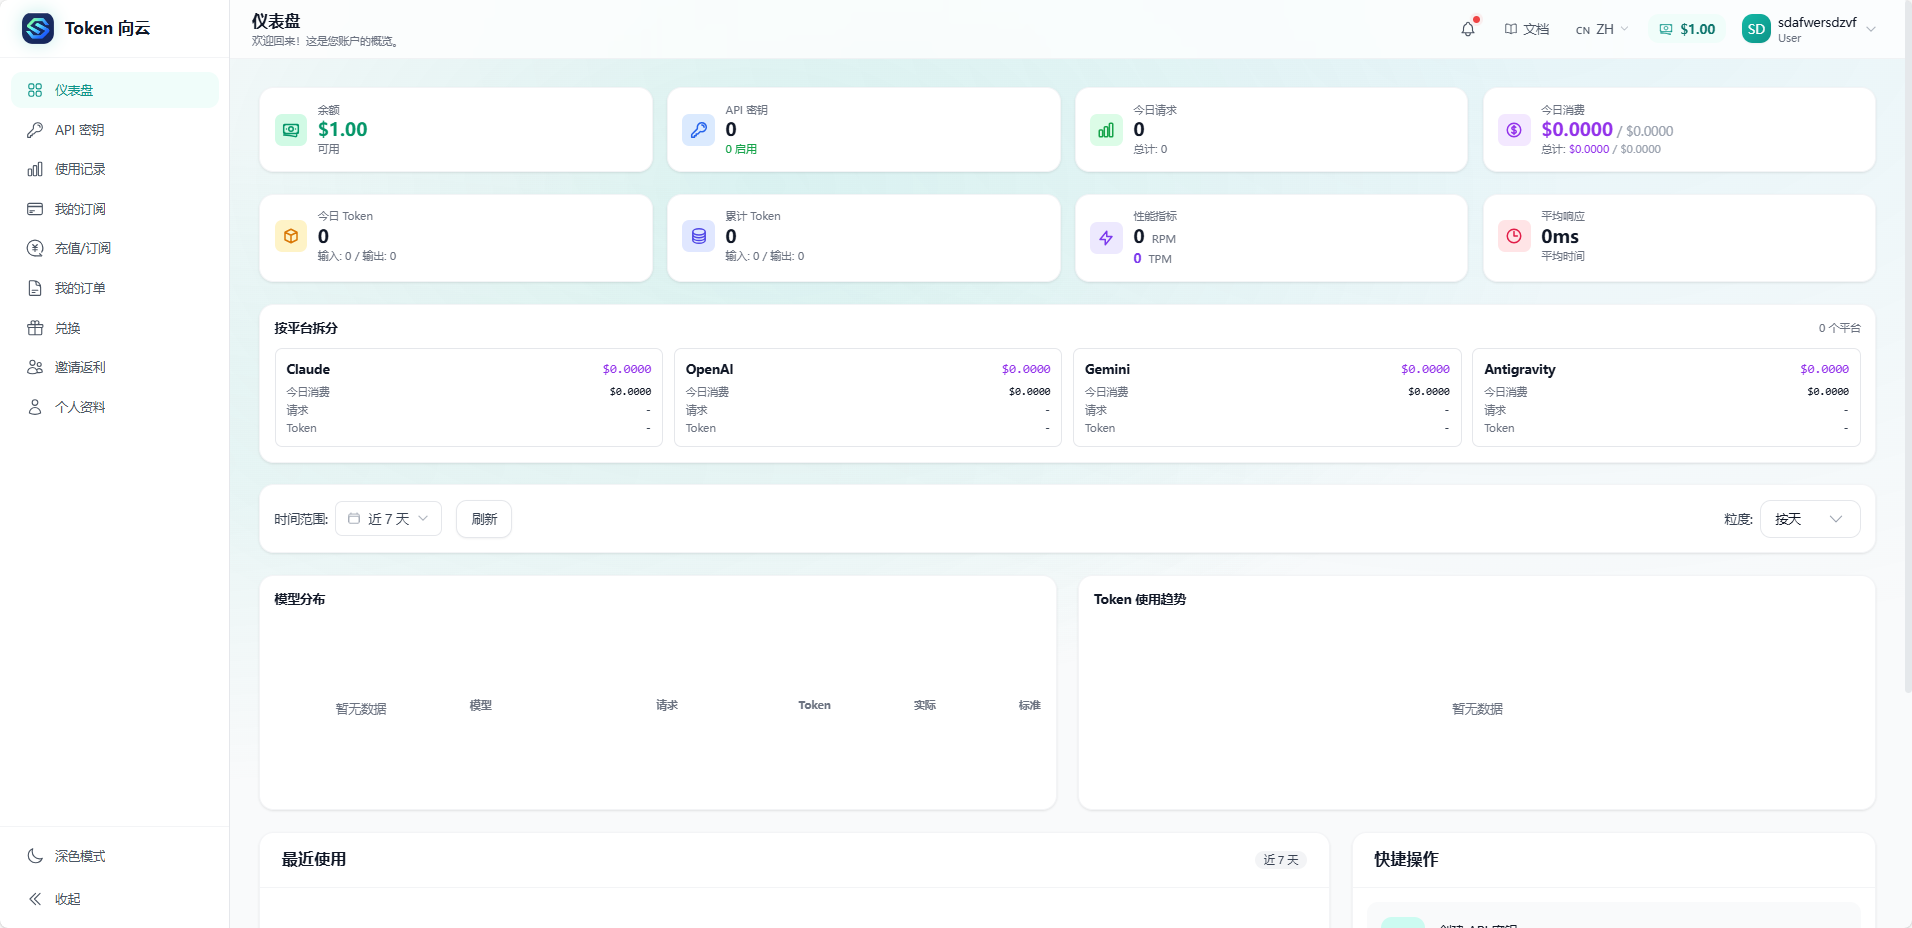
Task: Click the bar chart icon beside 使用记录
Action: [x=35, y=169]
